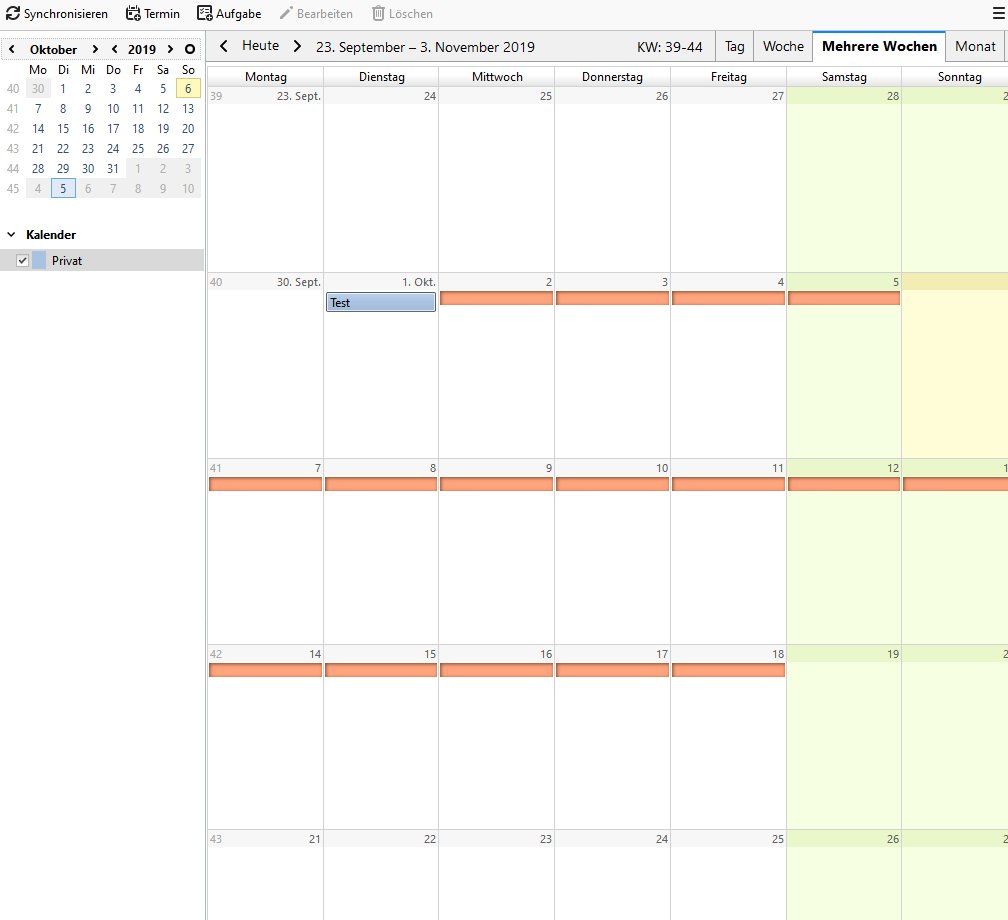Go to next year in mini calendar
Image resolution: width=1008 pixels, height=920 pixels.
(170, 49)
